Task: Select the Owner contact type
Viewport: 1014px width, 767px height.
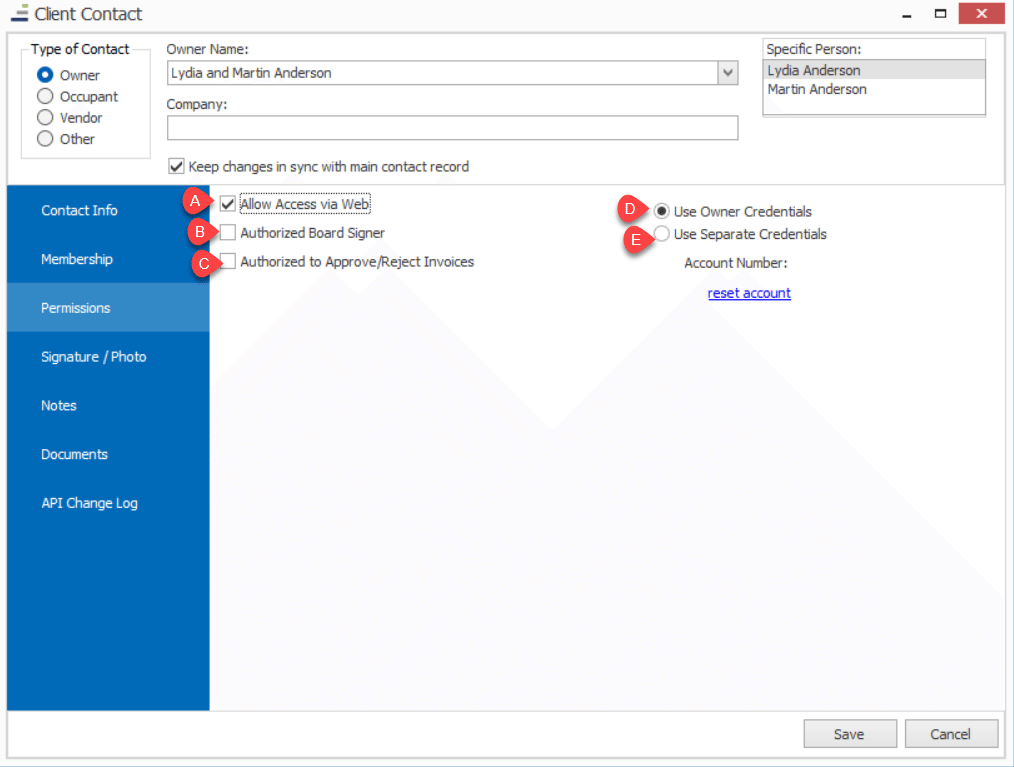Action: click(45, 75)
